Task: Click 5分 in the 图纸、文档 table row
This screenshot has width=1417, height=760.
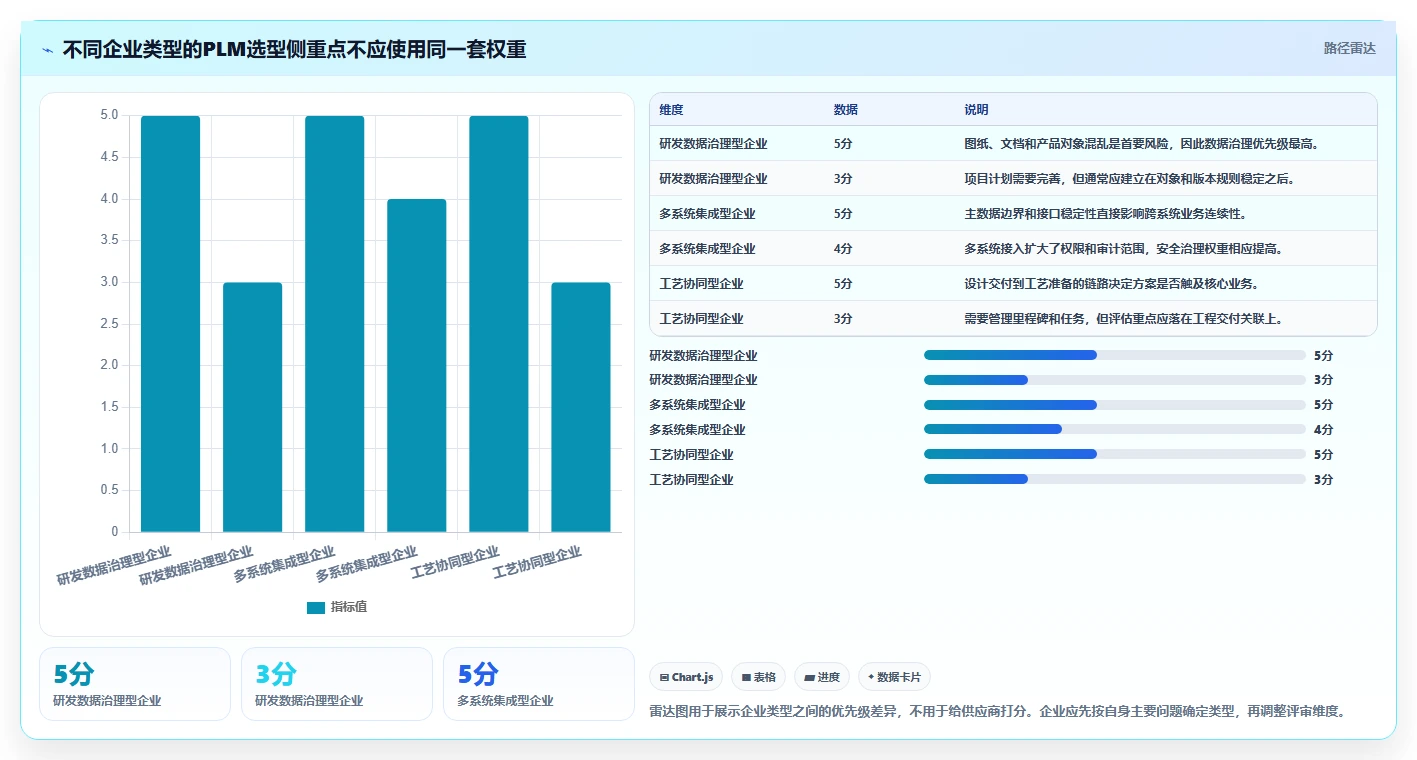Action: tap(843, 144)
